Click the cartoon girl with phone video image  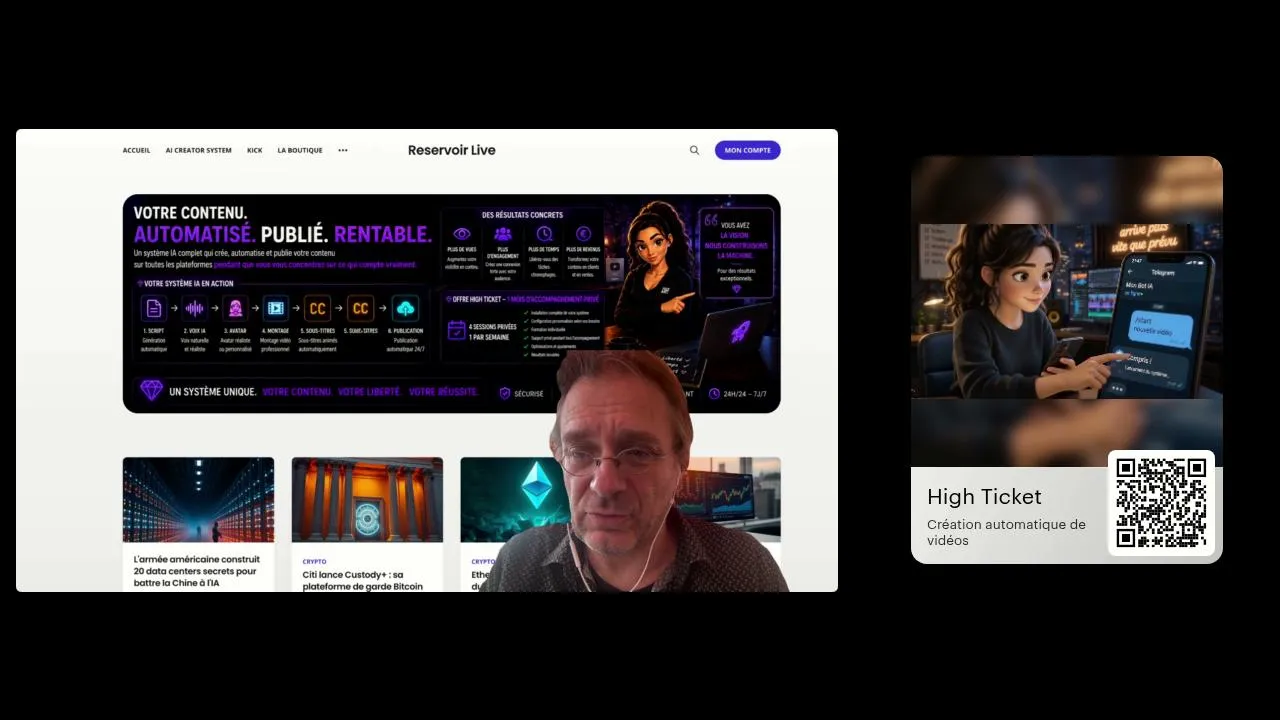click(x=1067, y=311)
